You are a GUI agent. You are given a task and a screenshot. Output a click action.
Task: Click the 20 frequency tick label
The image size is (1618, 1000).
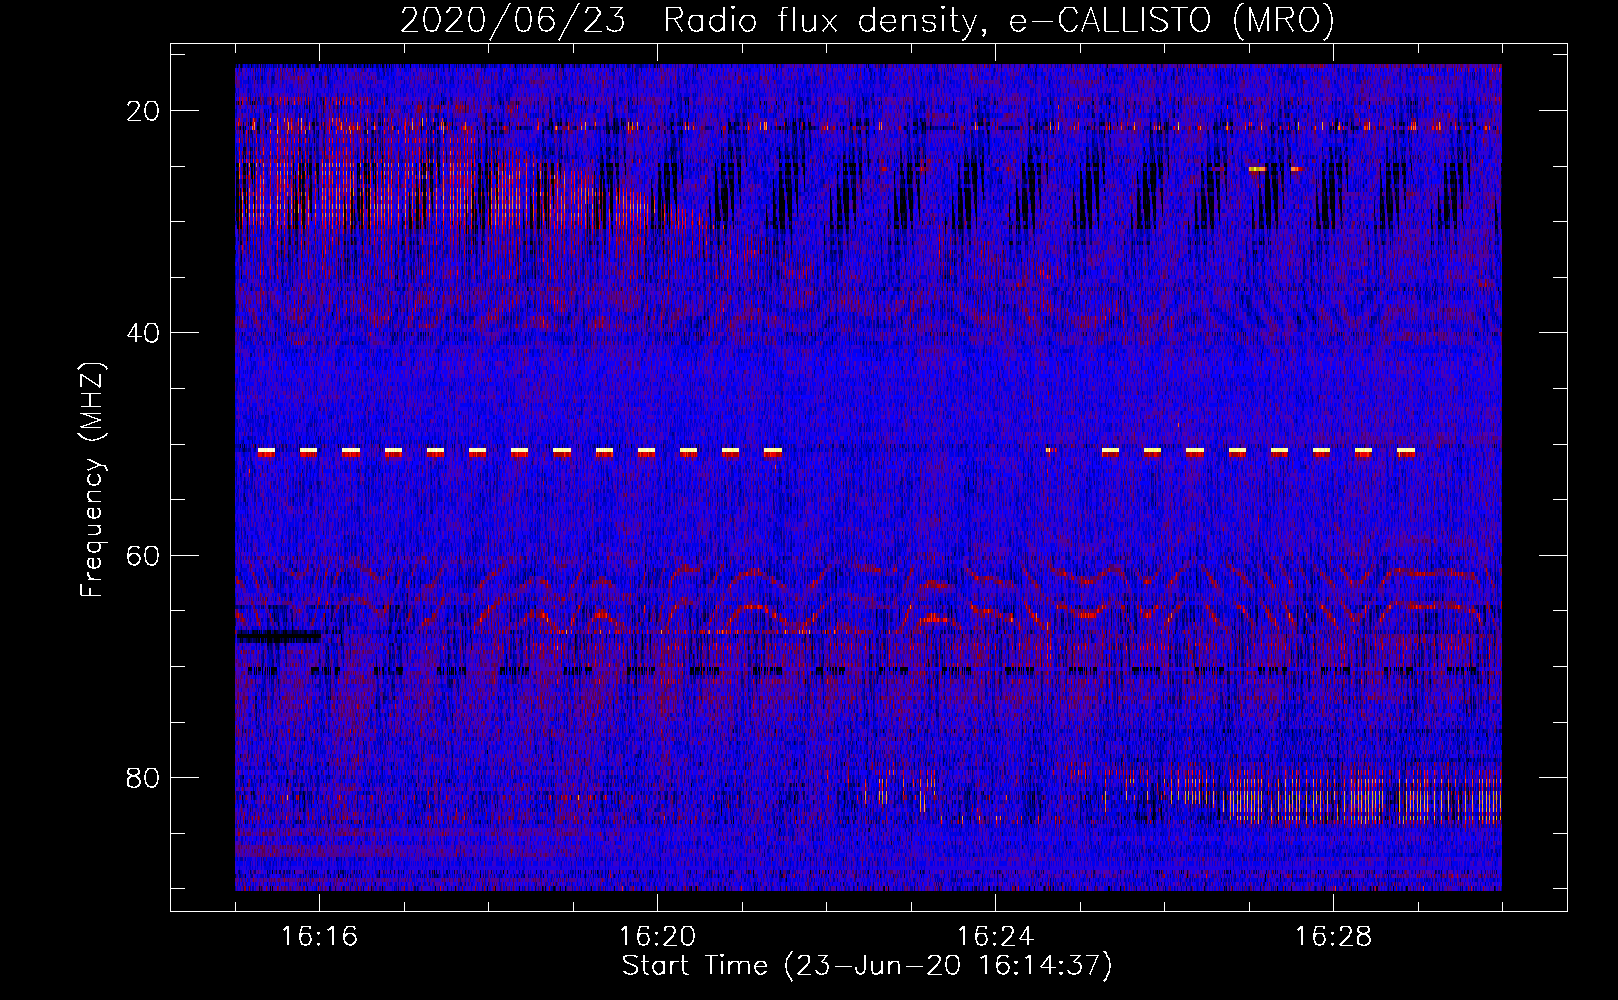143,111
